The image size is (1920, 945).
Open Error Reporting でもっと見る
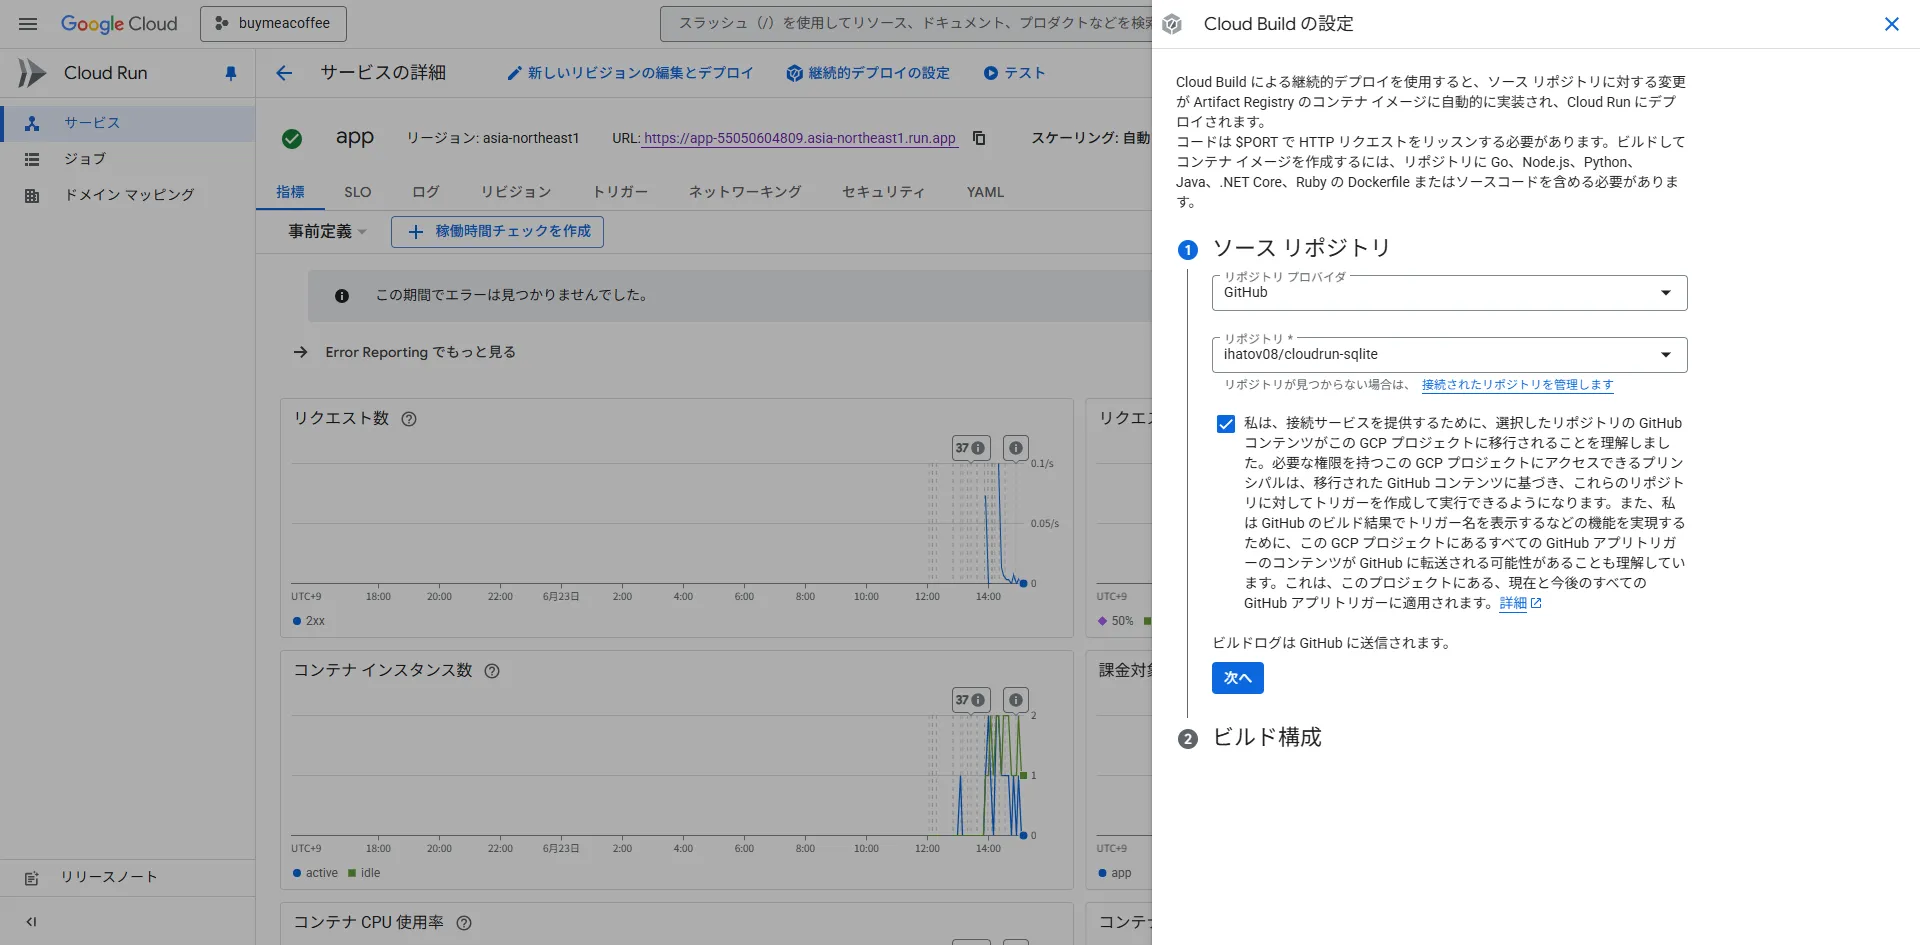point(405,352)
